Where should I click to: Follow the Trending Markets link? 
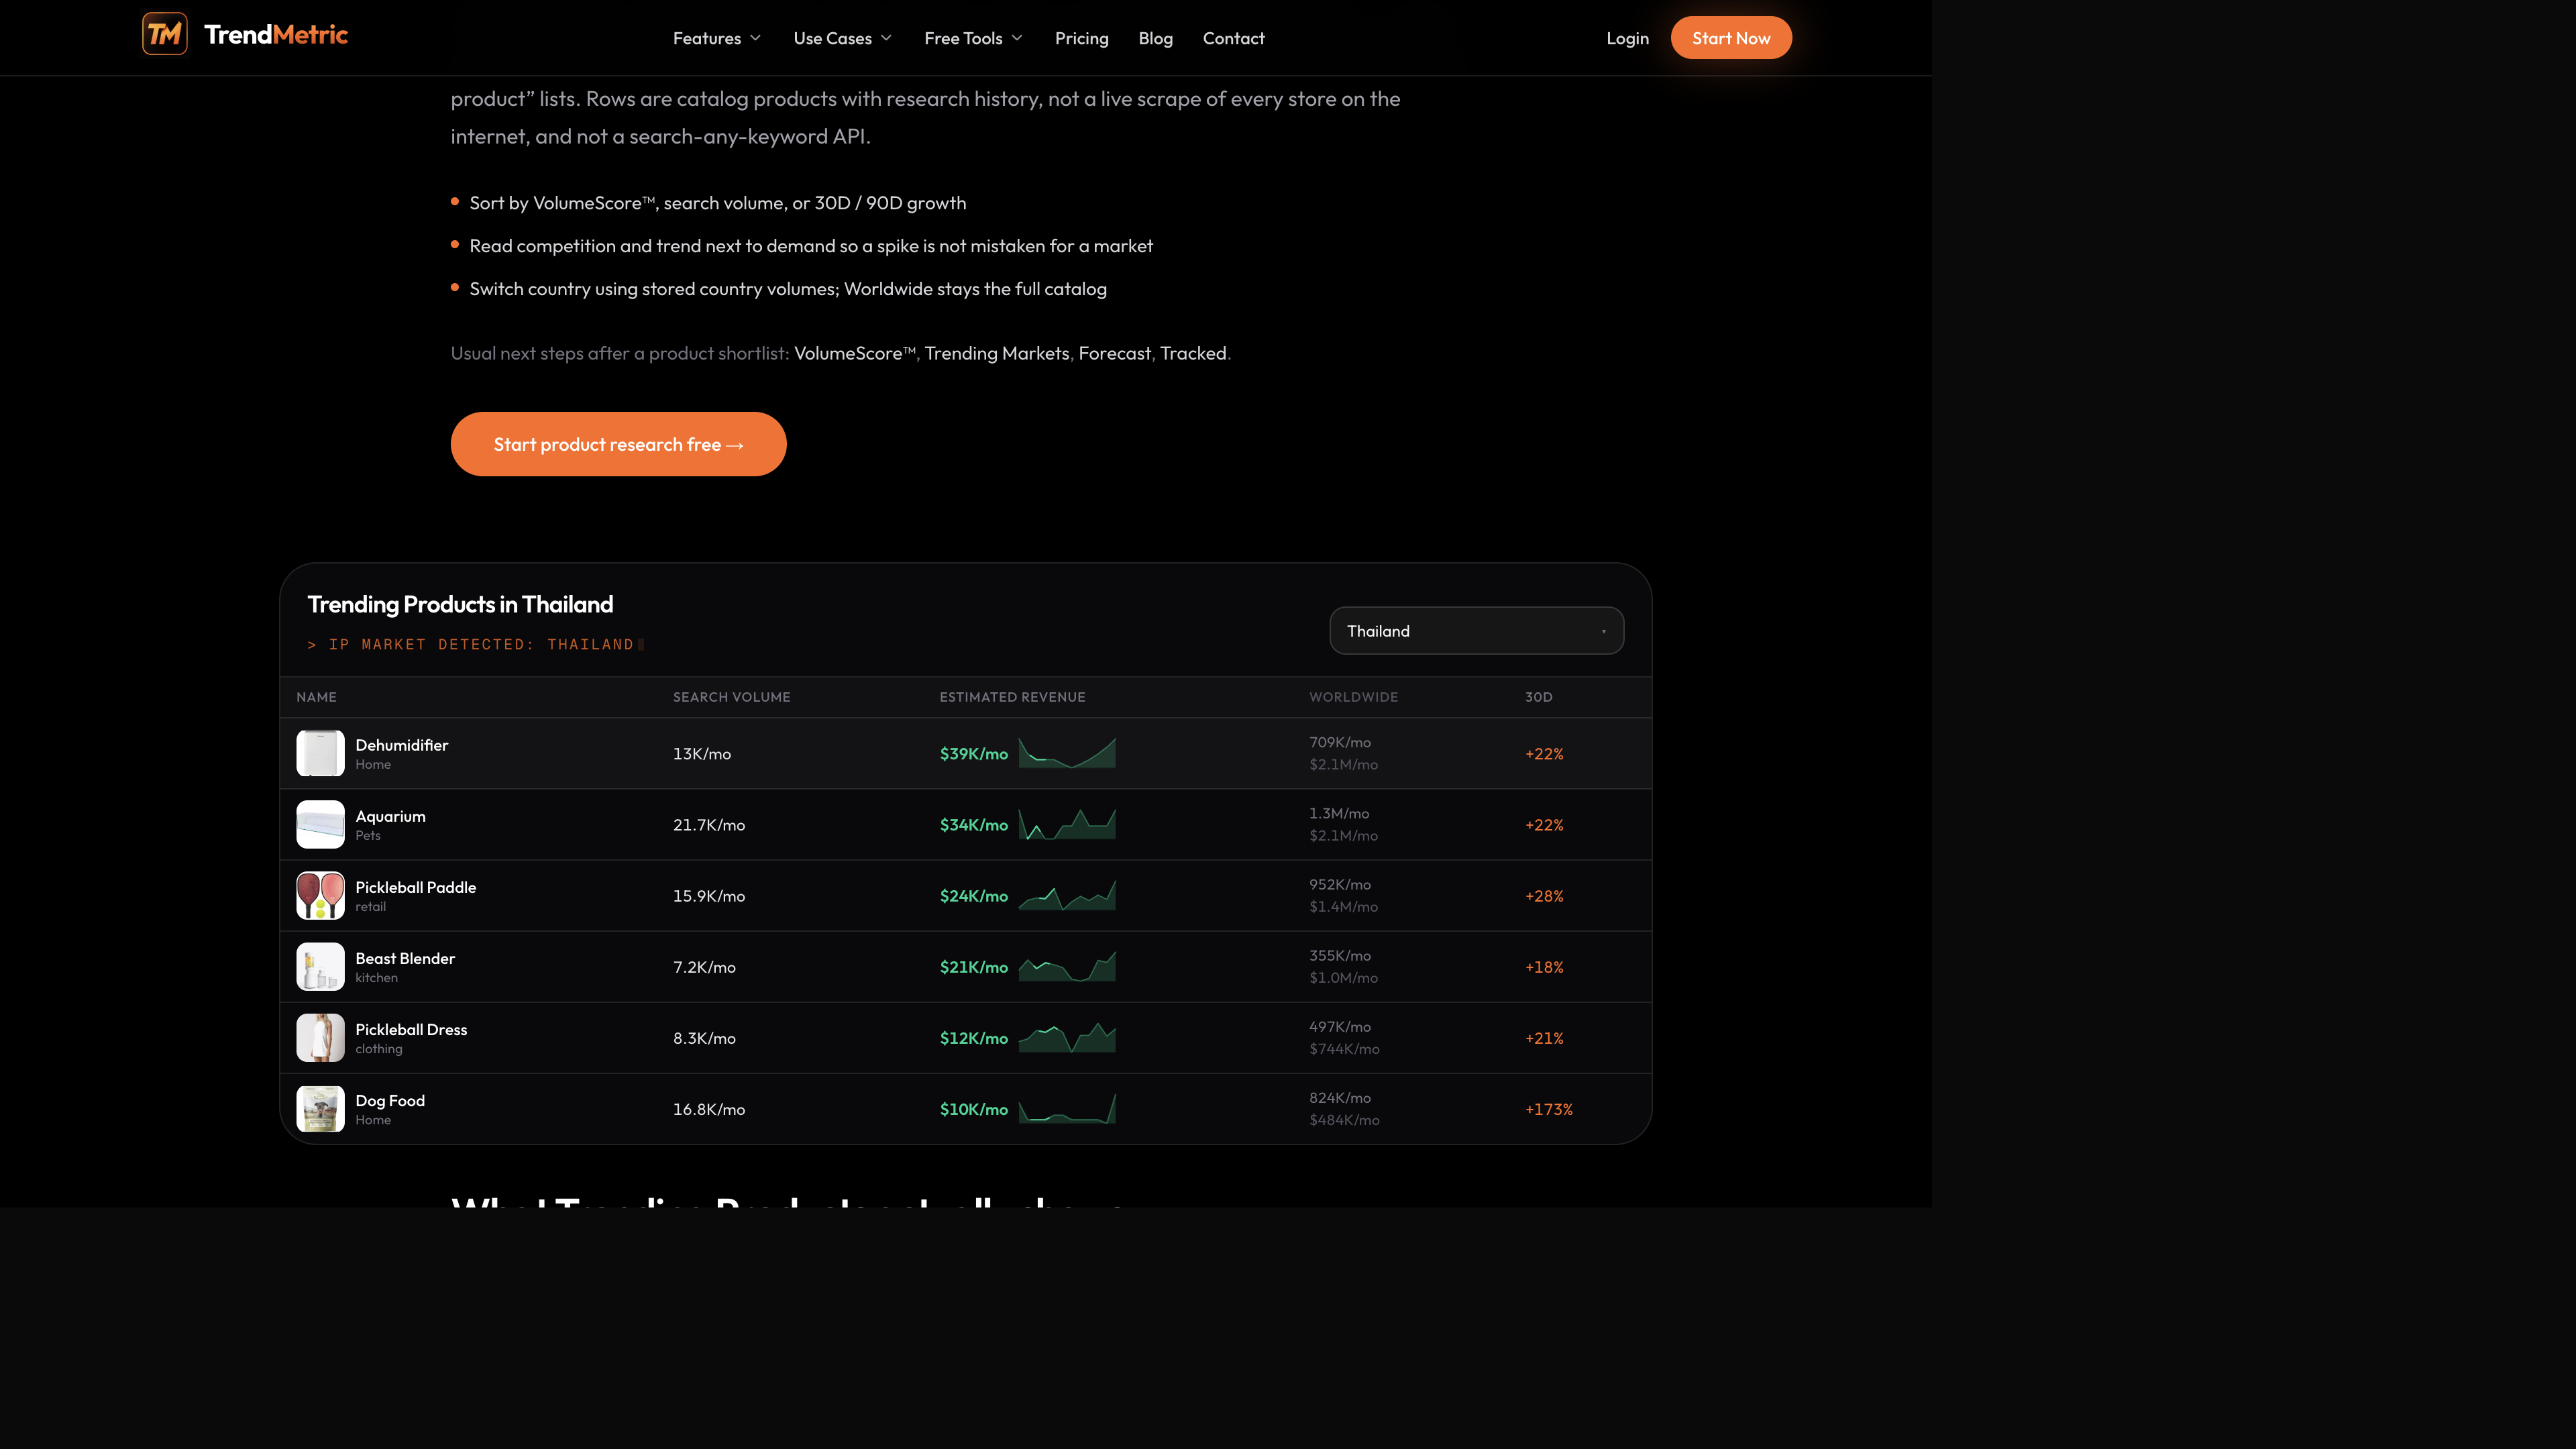tap(996, 353)
